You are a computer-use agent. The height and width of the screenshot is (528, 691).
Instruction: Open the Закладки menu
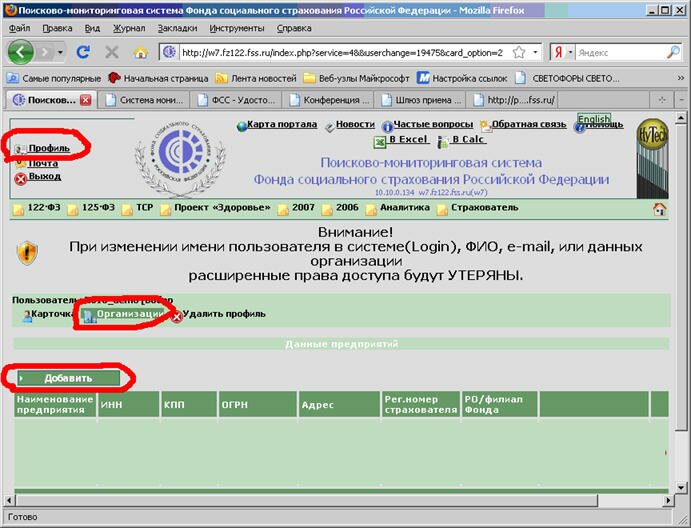178,28
